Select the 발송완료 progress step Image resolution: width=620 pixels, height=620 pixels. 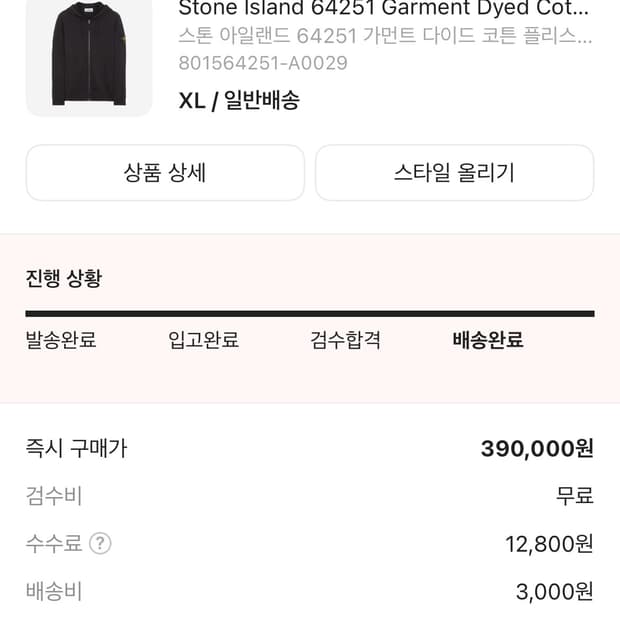point(61,340)
